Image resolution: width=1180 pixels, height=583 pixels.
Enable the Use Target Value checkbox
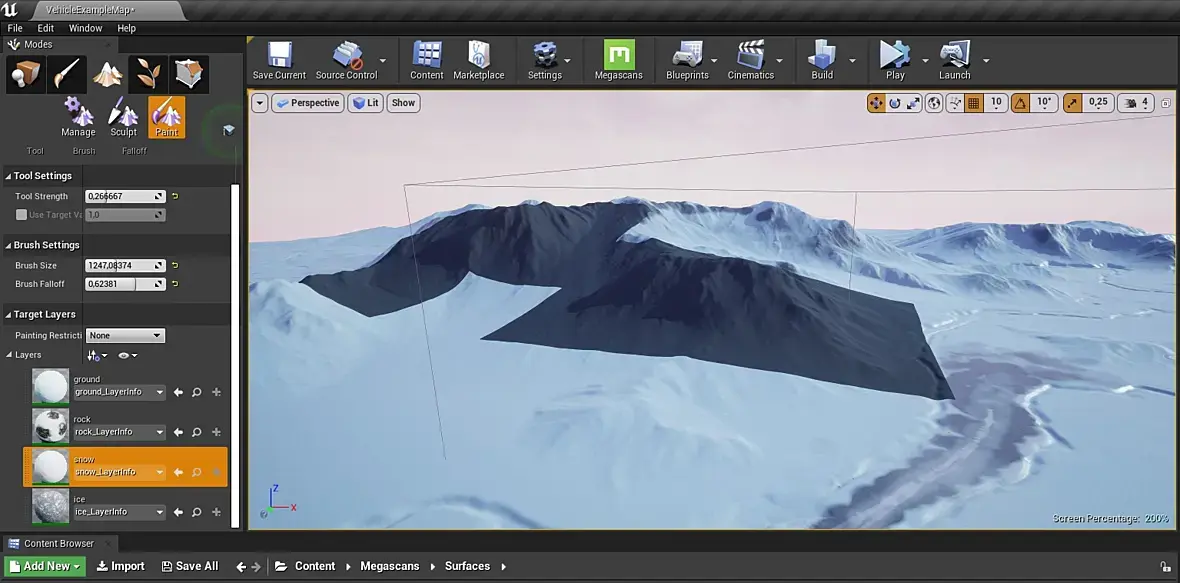[x=22, y=215]
